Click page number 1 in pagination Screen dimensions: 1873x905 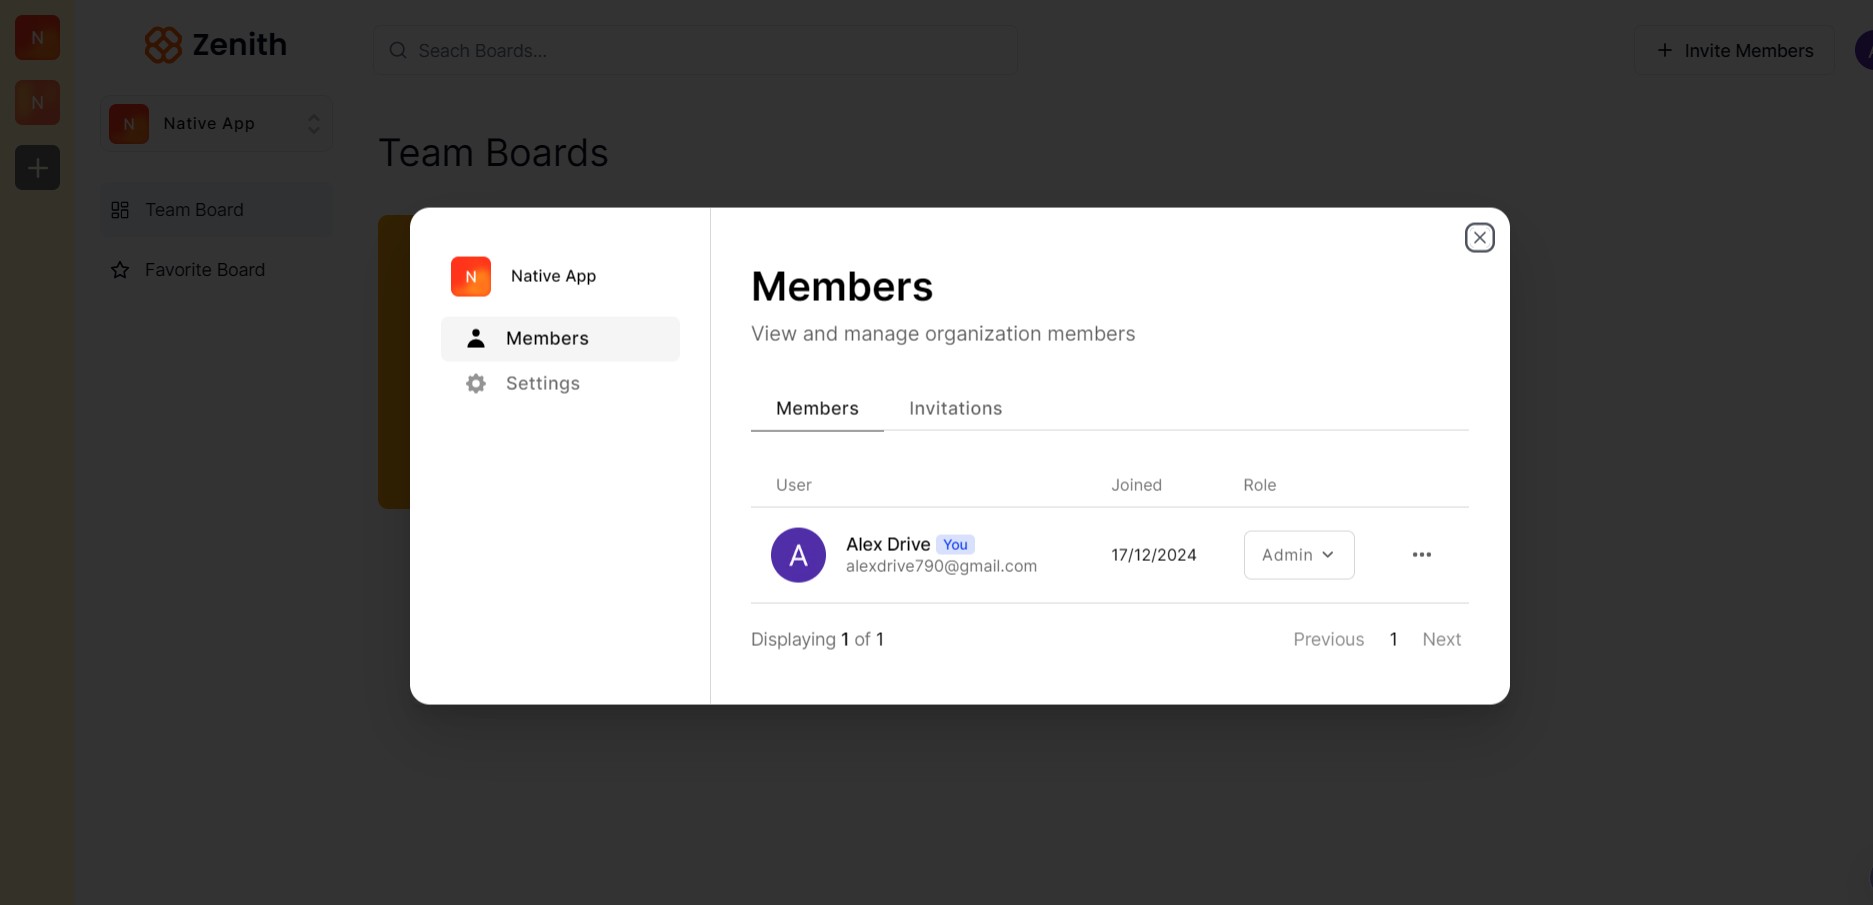pyautogui.click(x=1393, y=640)
